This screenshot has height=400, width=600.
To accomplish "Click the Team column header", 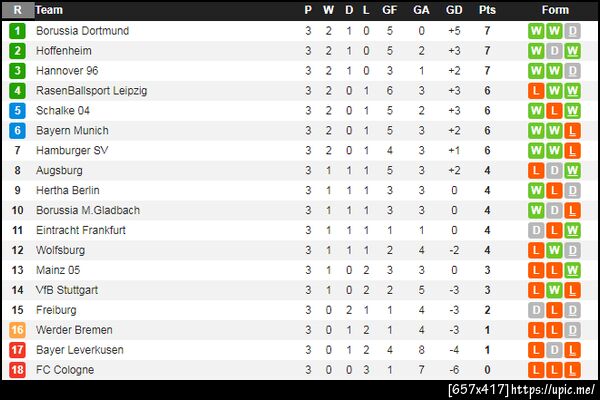I will 49,10.
